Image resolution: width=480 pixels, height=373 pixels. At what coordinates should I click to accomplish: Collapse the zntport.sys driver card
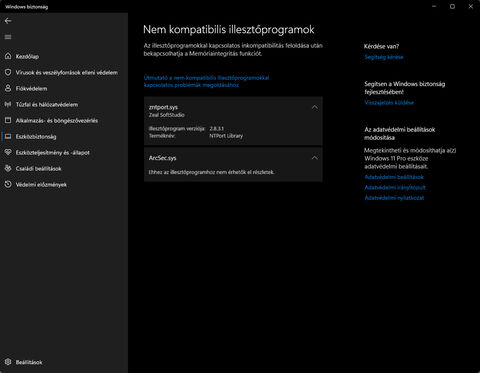click(x=314, y=107)
